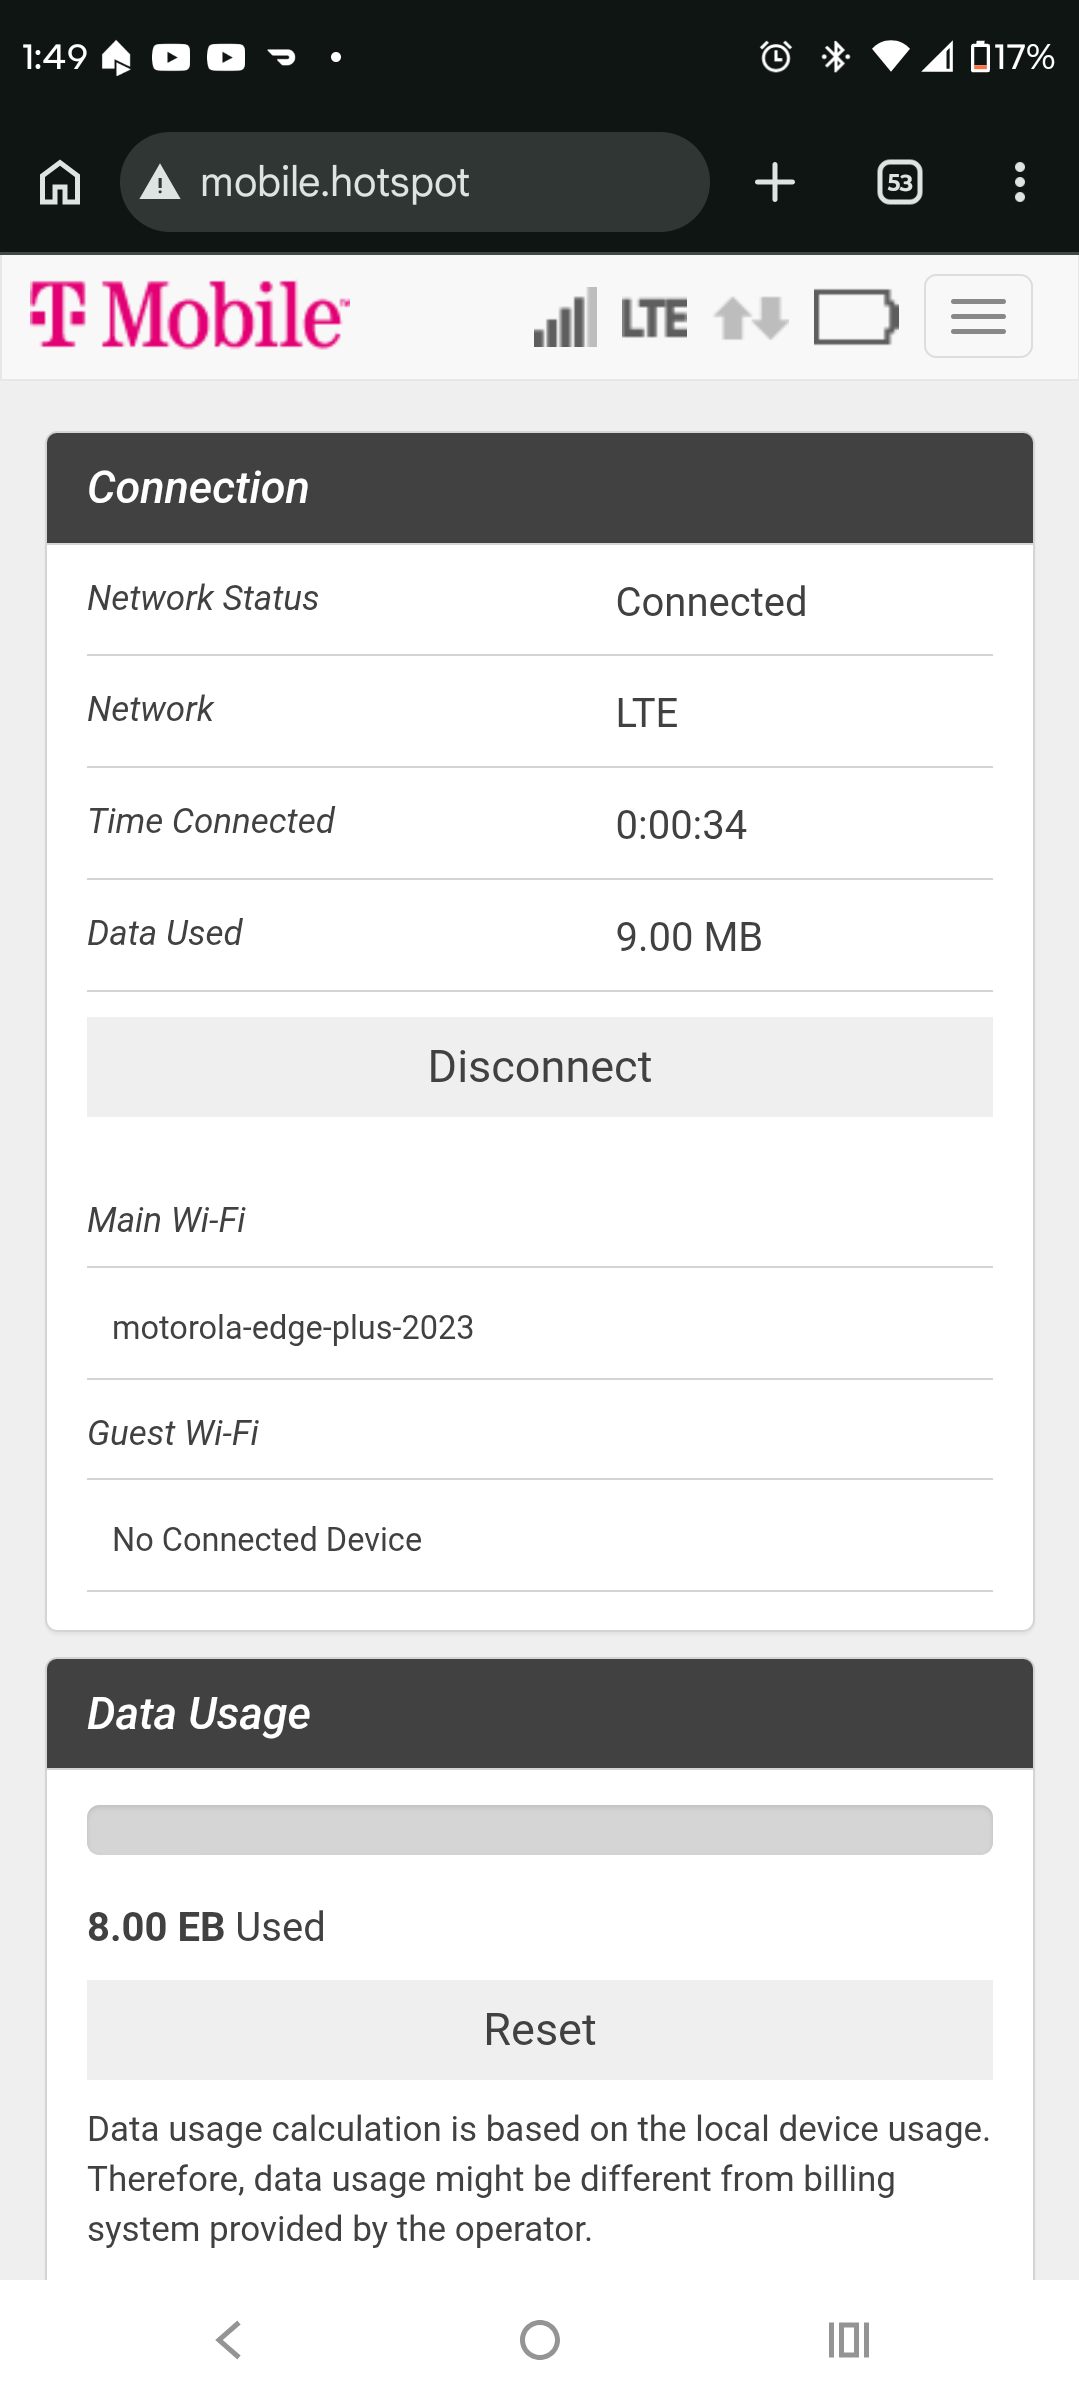Open the tab switcher showing 53 tabs
Viewport: 1079px width, 2399px height.
point(899,183)
